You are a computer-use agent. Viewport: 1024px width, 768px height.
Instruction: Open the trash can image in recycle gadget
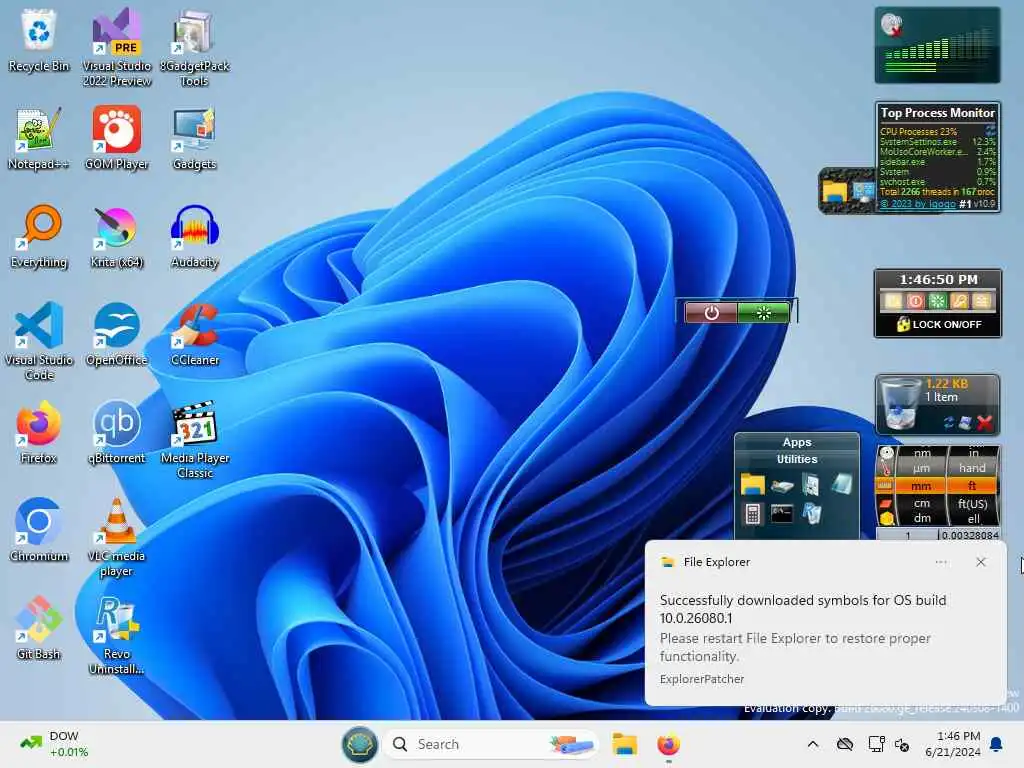tap(899, 404)
